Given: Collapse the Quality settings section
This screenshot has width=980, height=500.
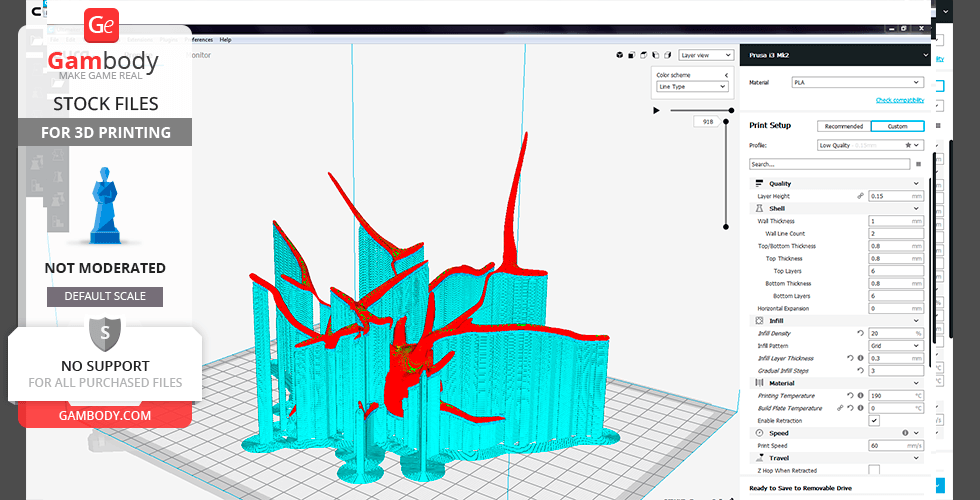Looking at the screenshot, I should [x=916, y=184].
